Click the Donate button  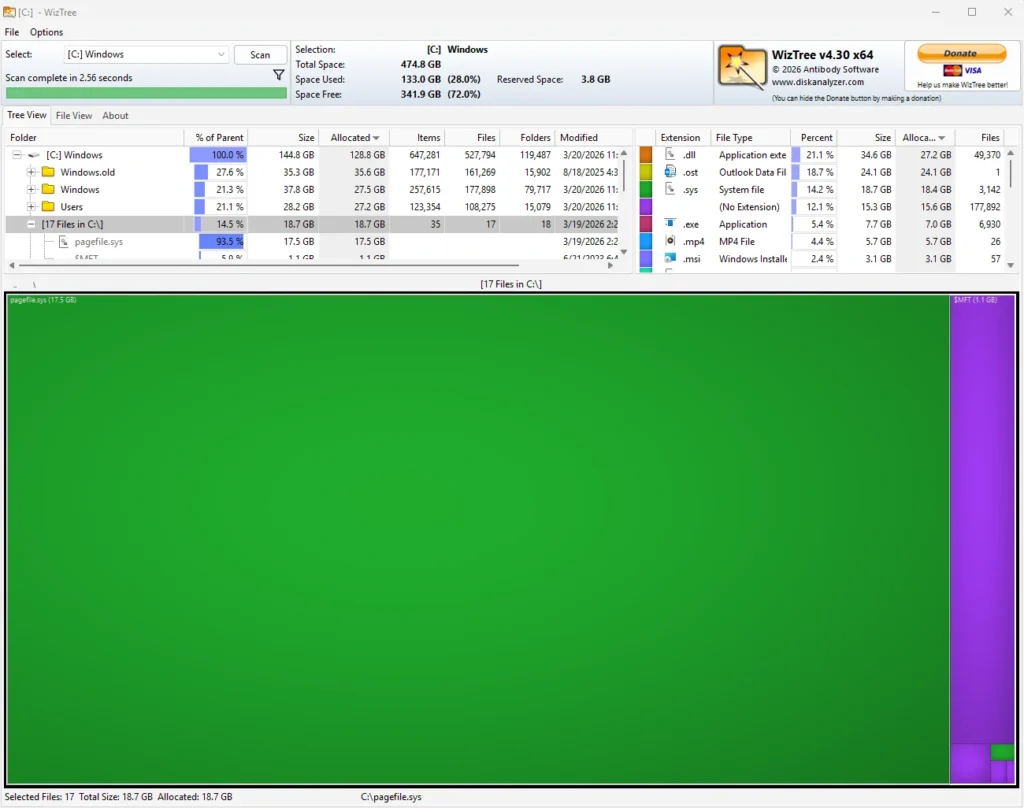[x=960, y=53]
